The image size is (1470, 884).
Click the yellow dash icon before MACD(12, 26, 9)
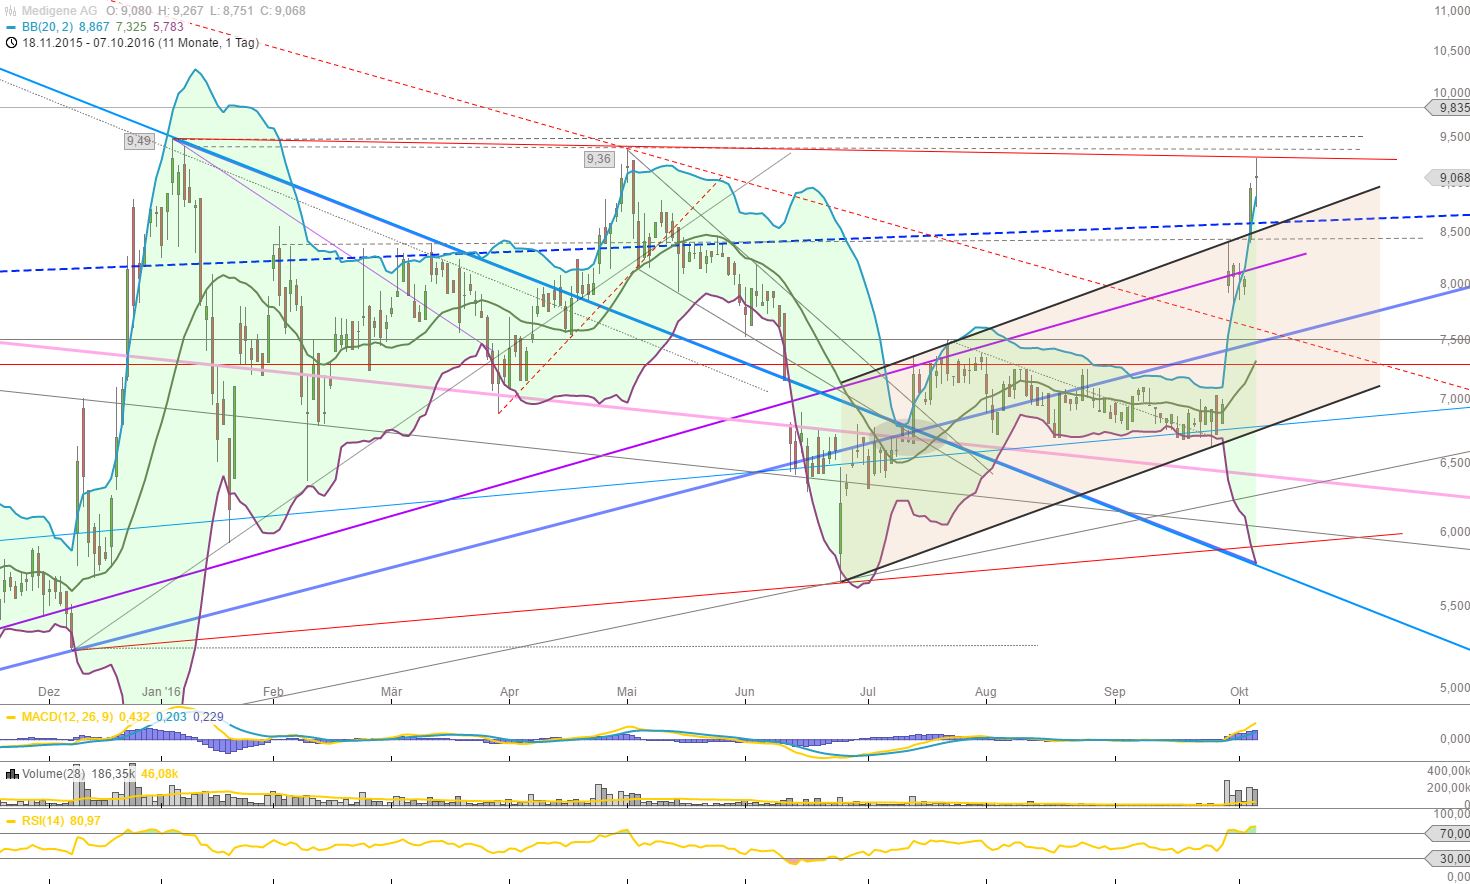pos(10,717)
